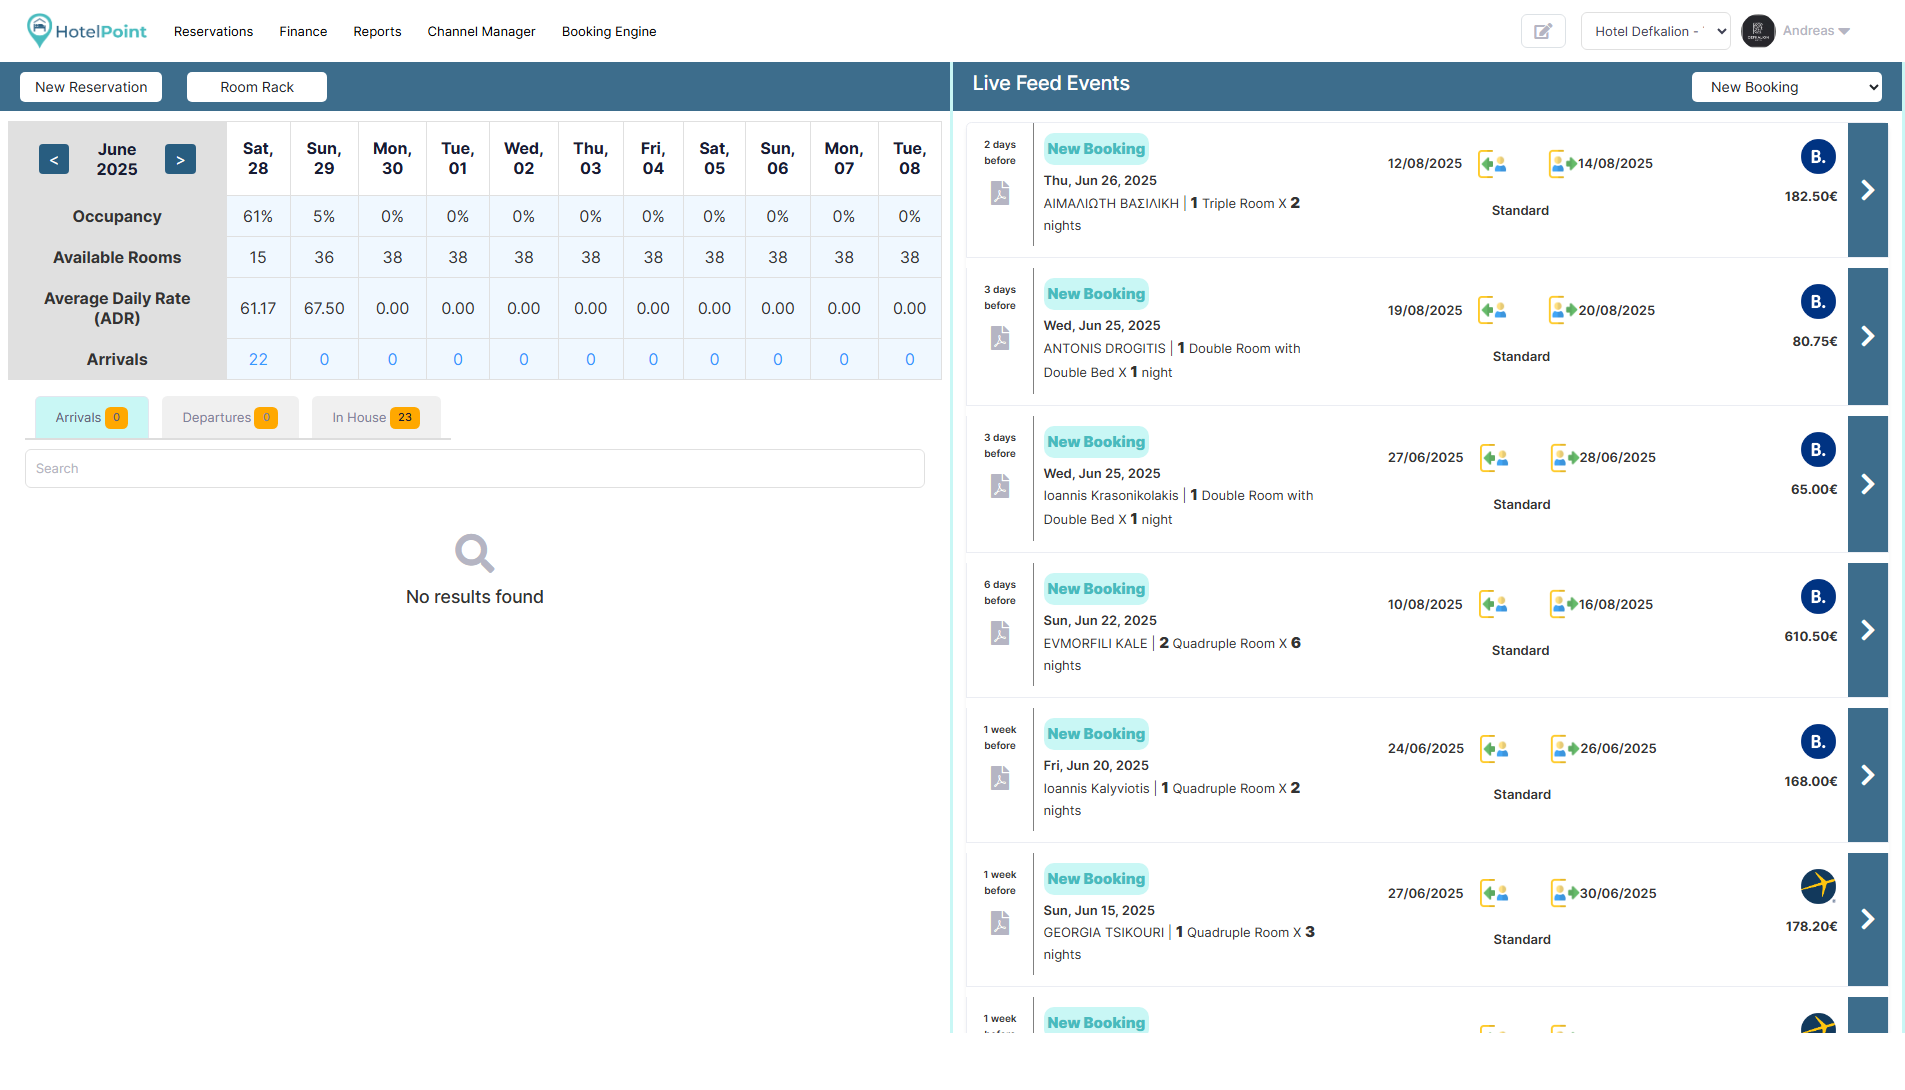Click guest name GEORGIA TSIKOURI

click(1104, 932)
